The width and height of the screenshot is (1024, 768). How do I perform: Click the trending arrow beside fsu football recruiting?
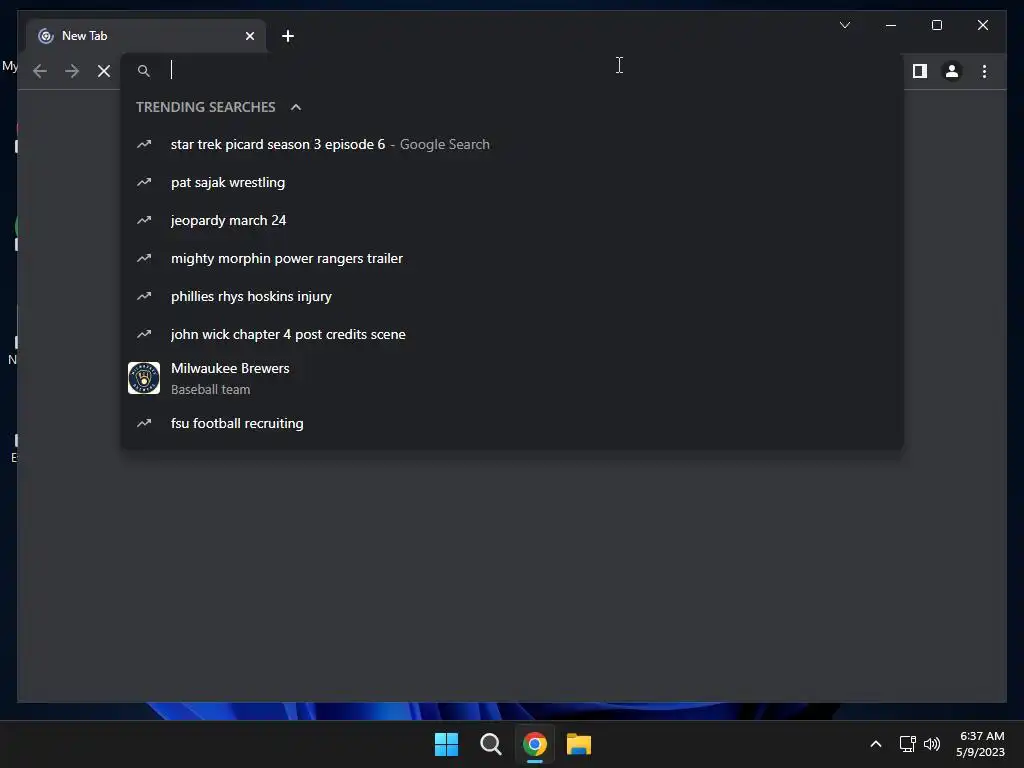pyautogui.click(x=144, y=423)
